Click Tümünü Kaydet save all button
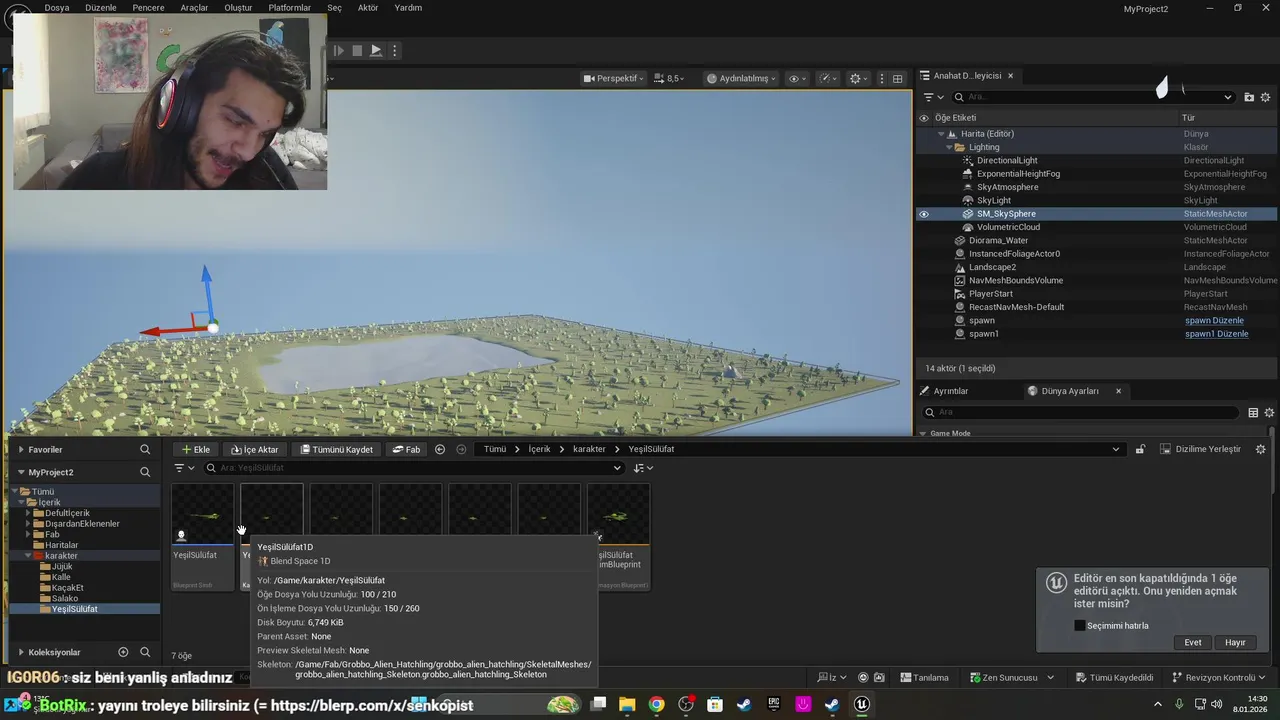This screenshot has height=720, width=1280. pyautogui.click(x=336, y=449)
